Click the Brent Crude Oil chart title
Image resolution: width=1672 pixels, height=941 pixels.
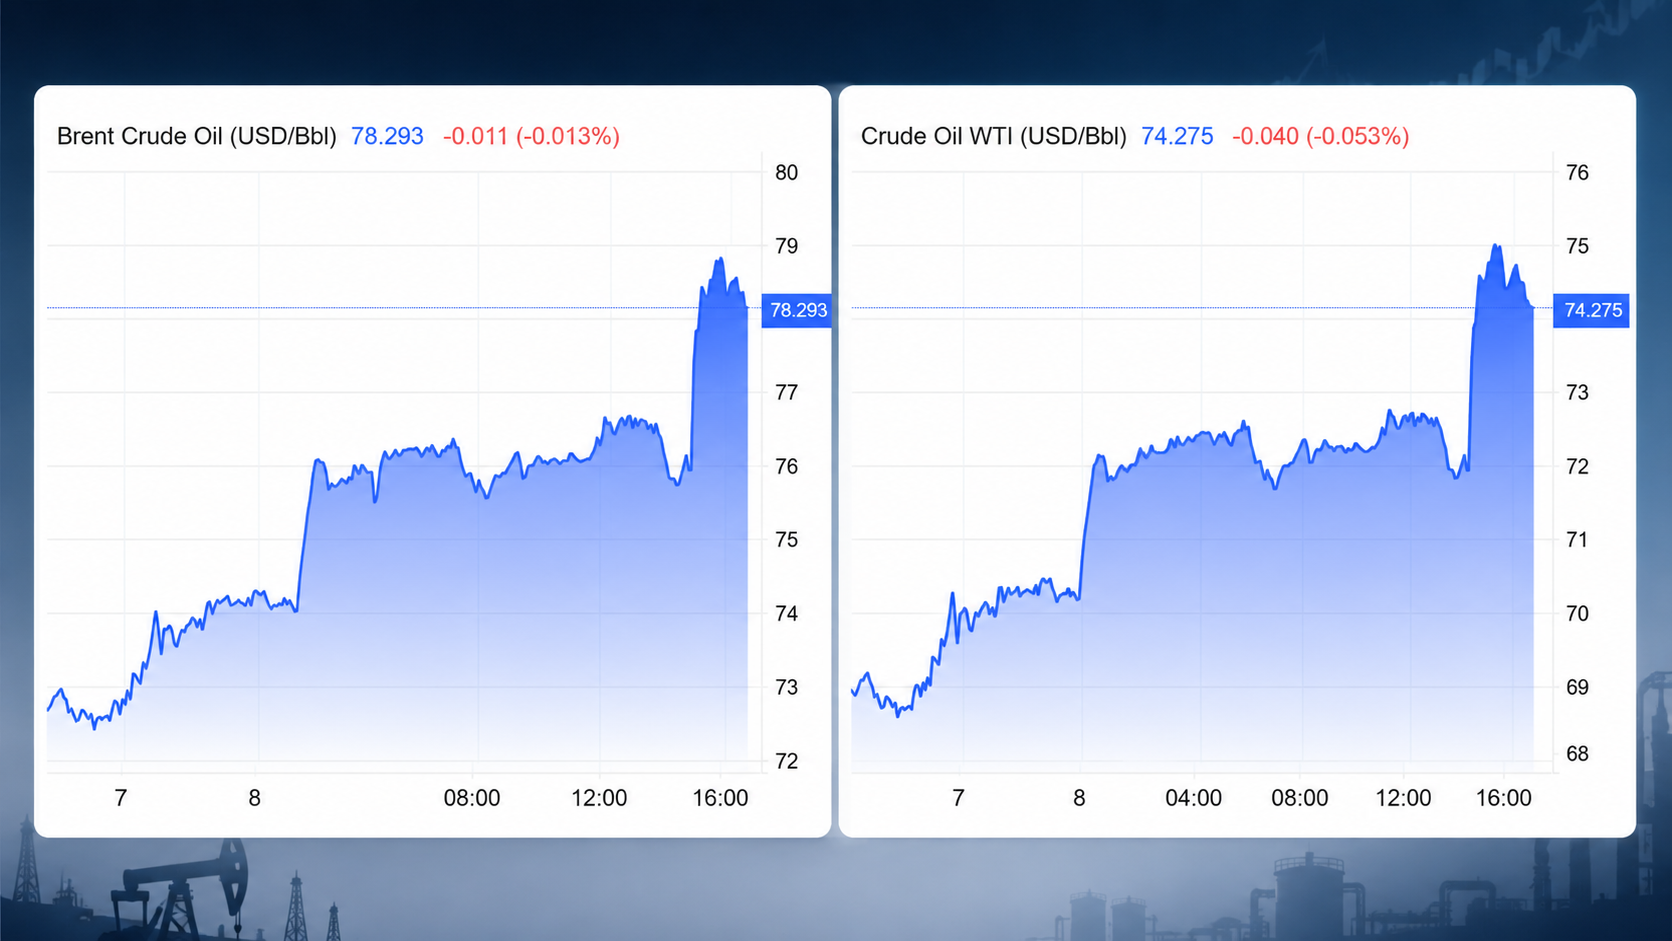197,136
